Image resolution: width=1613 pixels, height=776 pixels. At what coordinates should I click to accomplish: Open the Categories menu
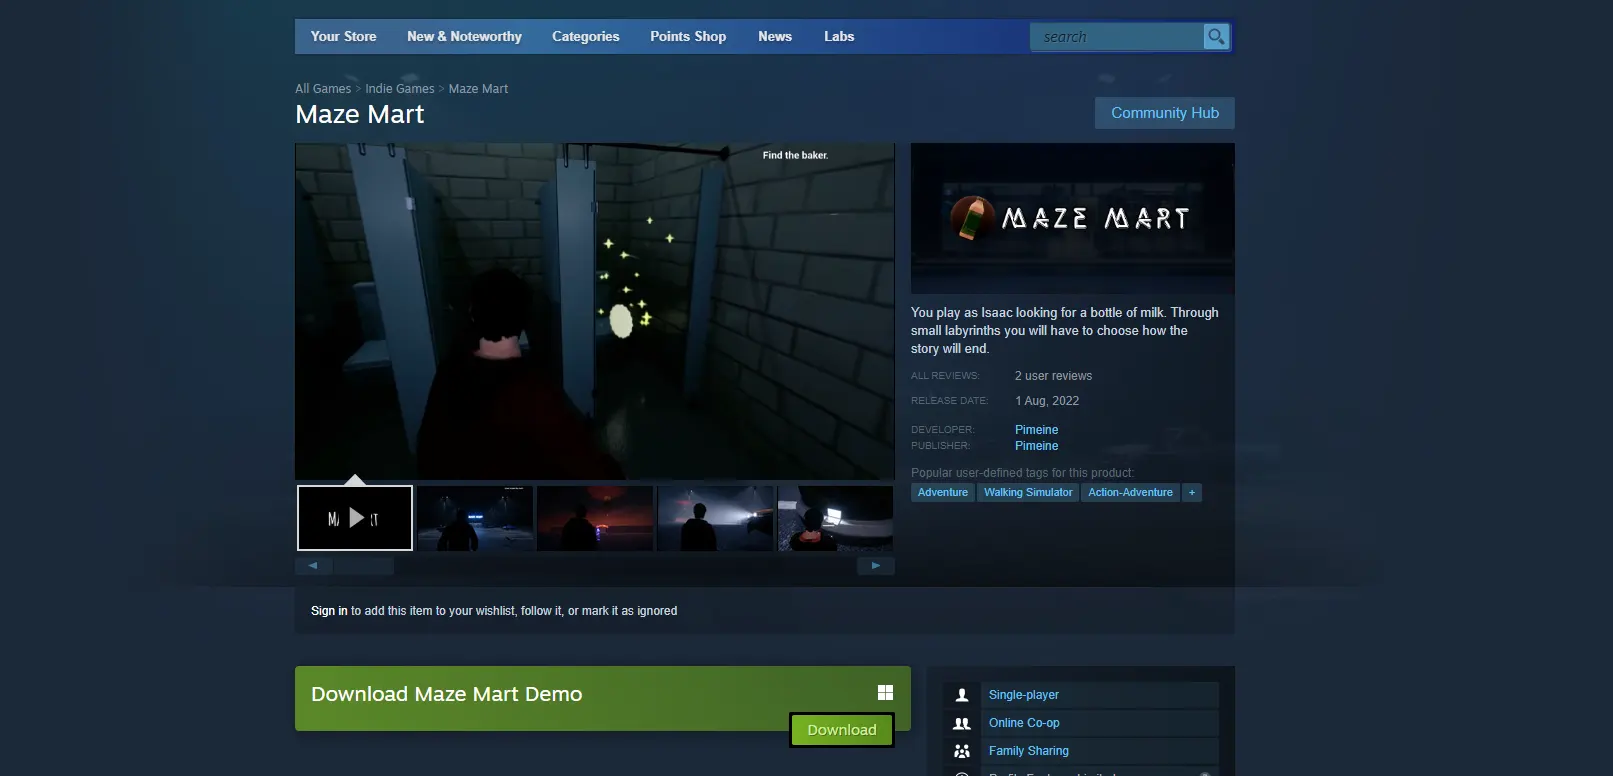(x=585, y=36)
